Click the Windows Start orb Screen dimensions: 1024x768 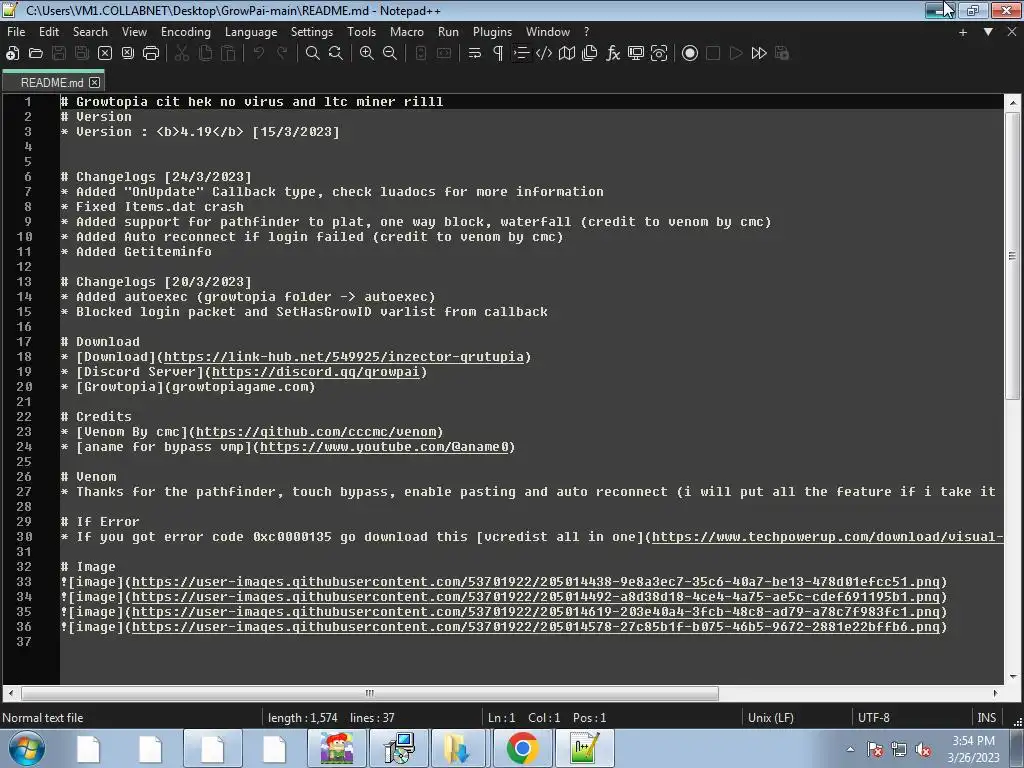(26, 748)
